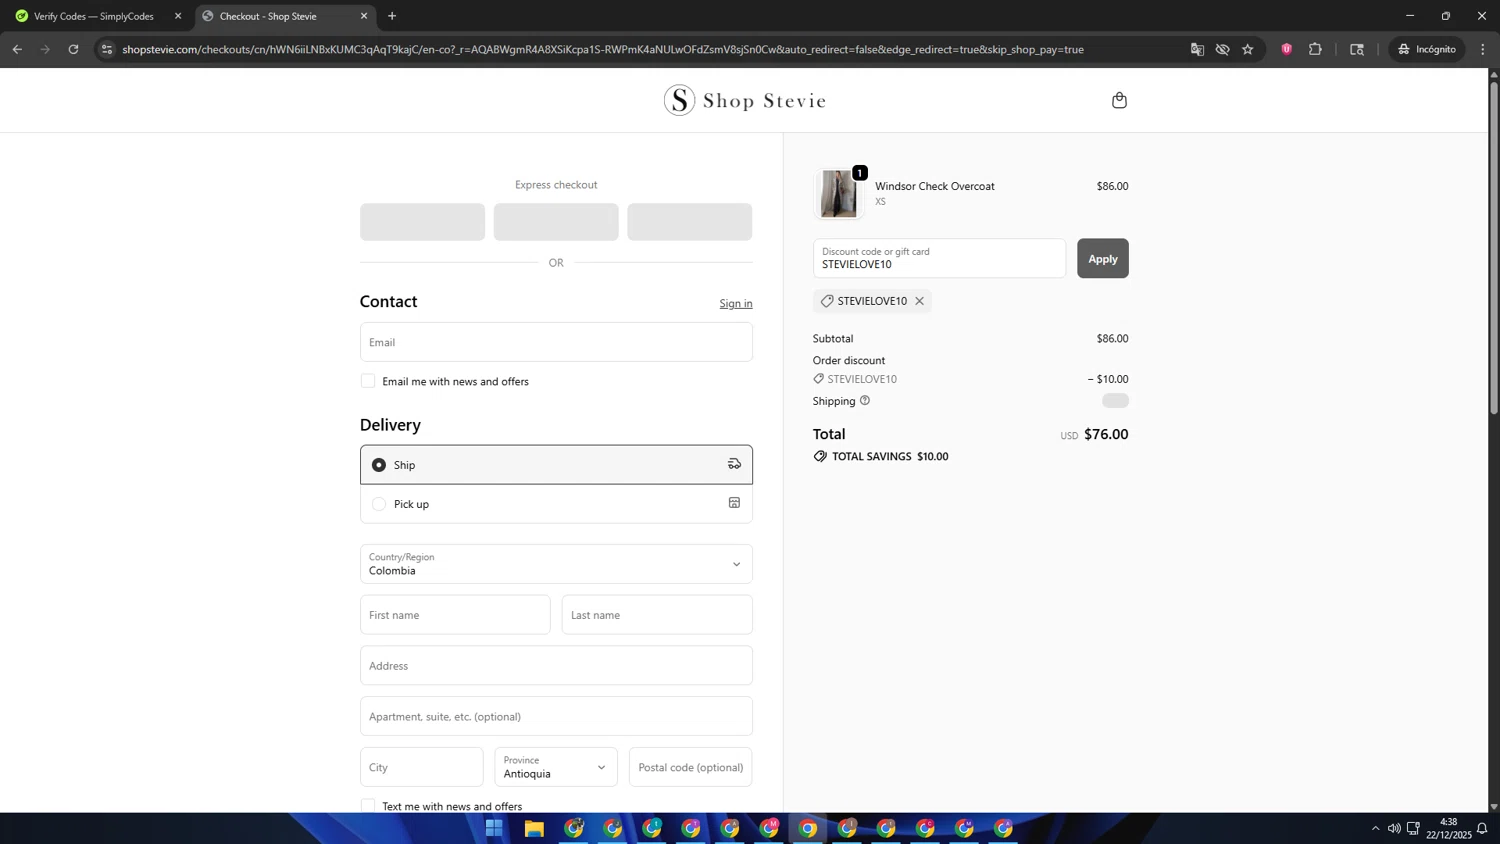Check Email me with news and offers

[368, 381]
